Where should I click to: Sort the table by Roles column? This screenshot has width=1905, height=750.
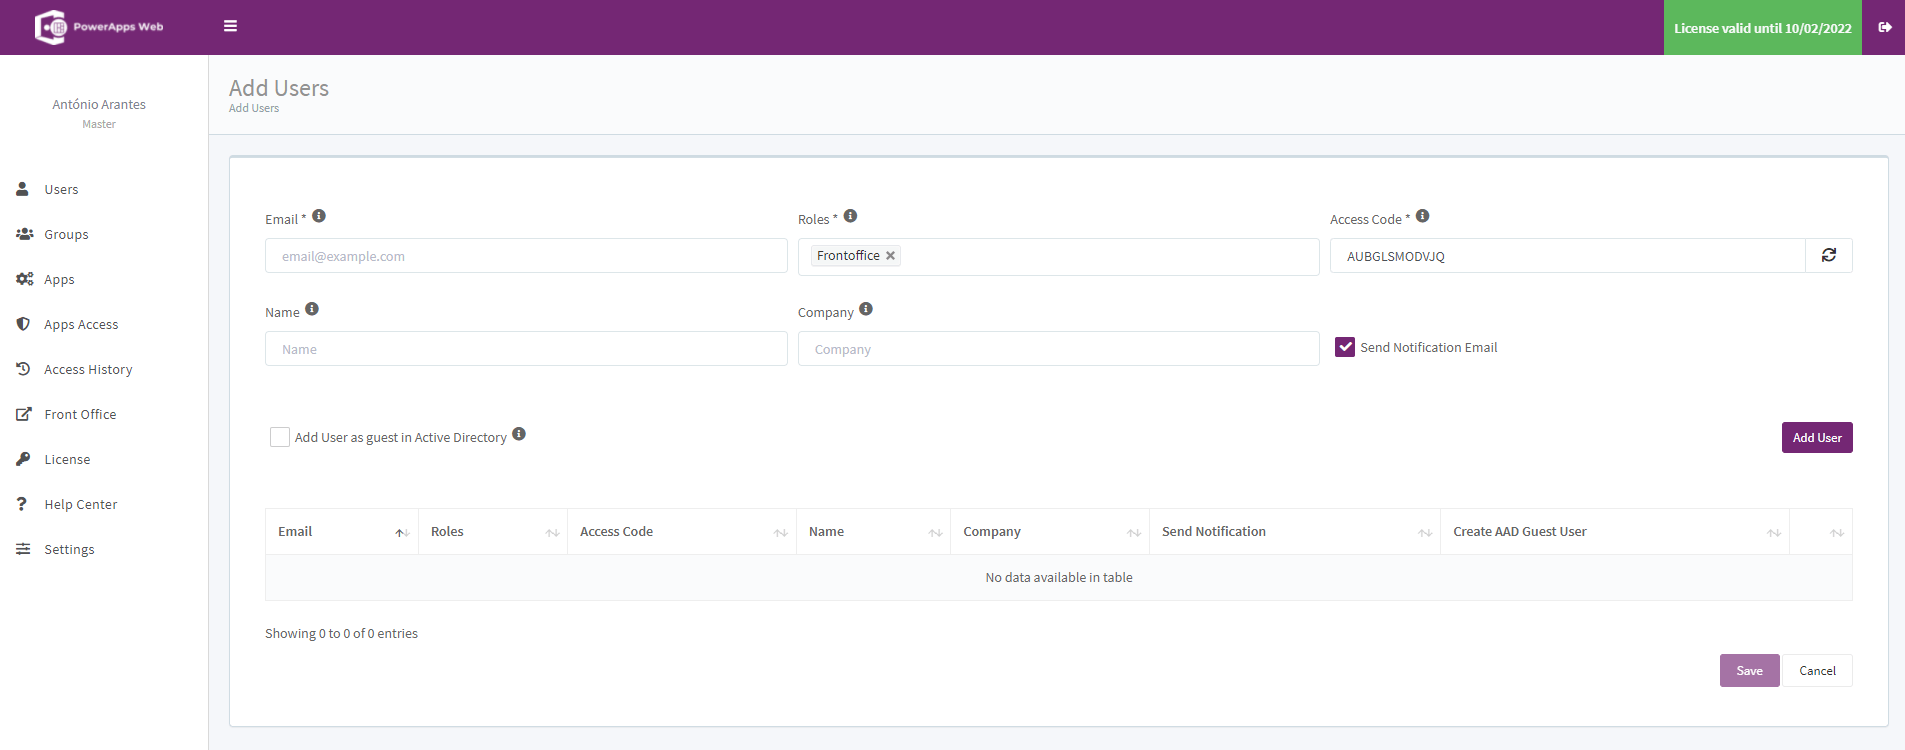click(x=493, y=532)
